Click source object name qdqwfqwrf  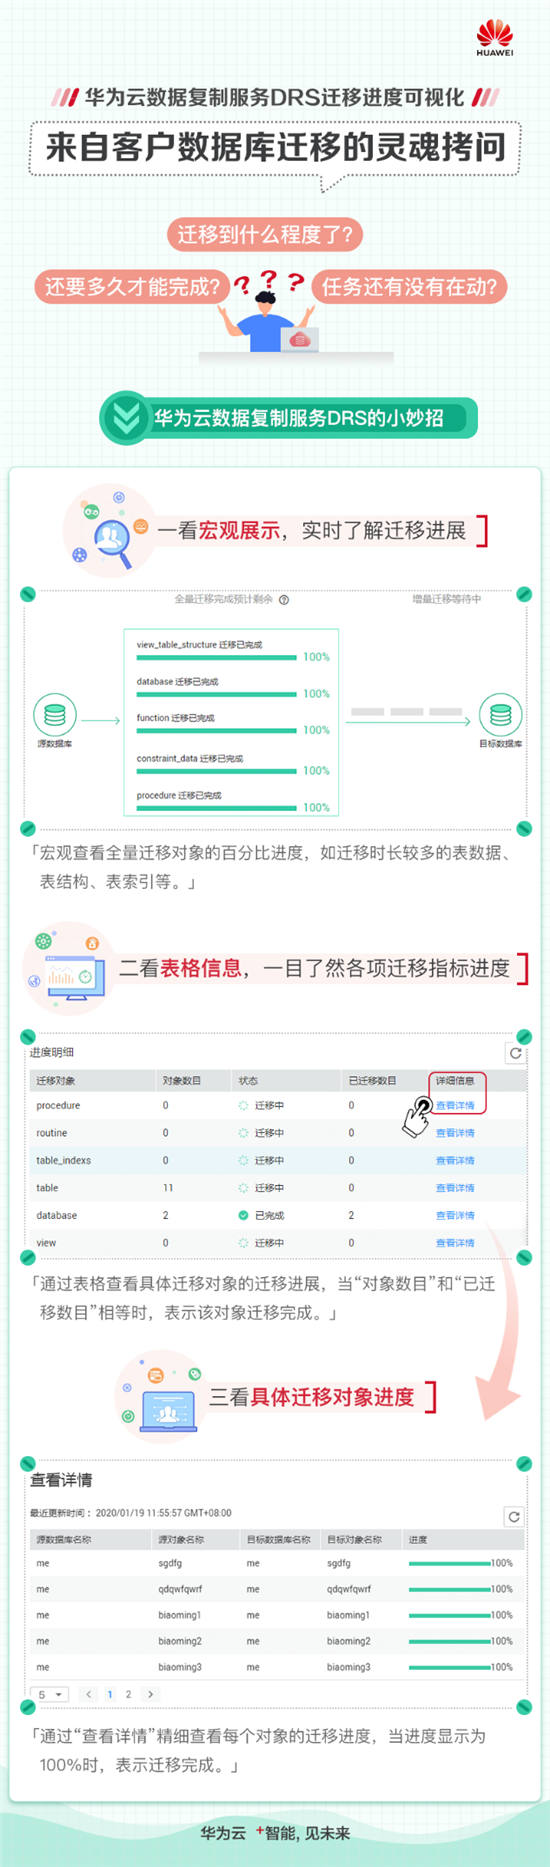pos(180,1589)
